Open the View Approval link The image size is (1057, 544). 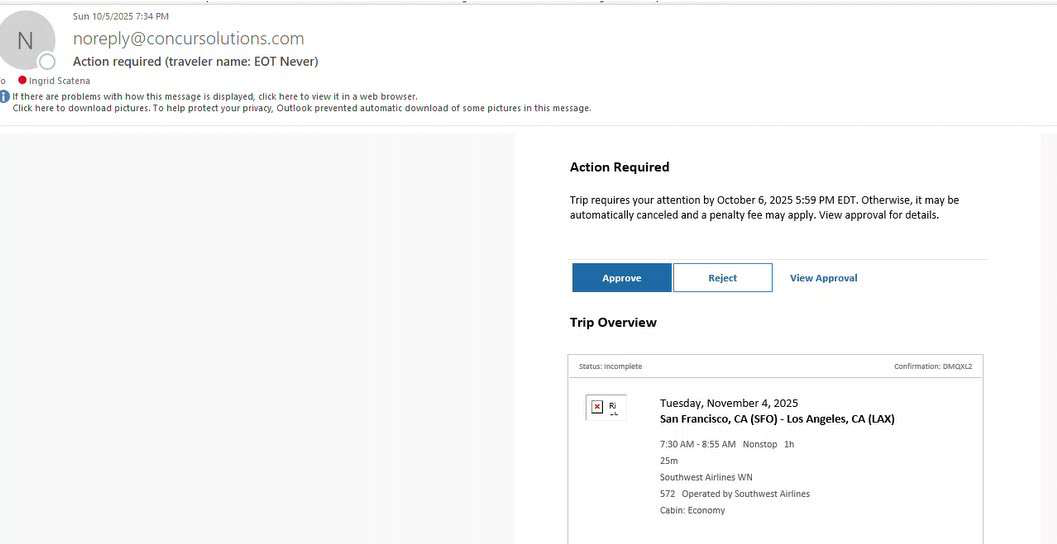click(824, 278)
